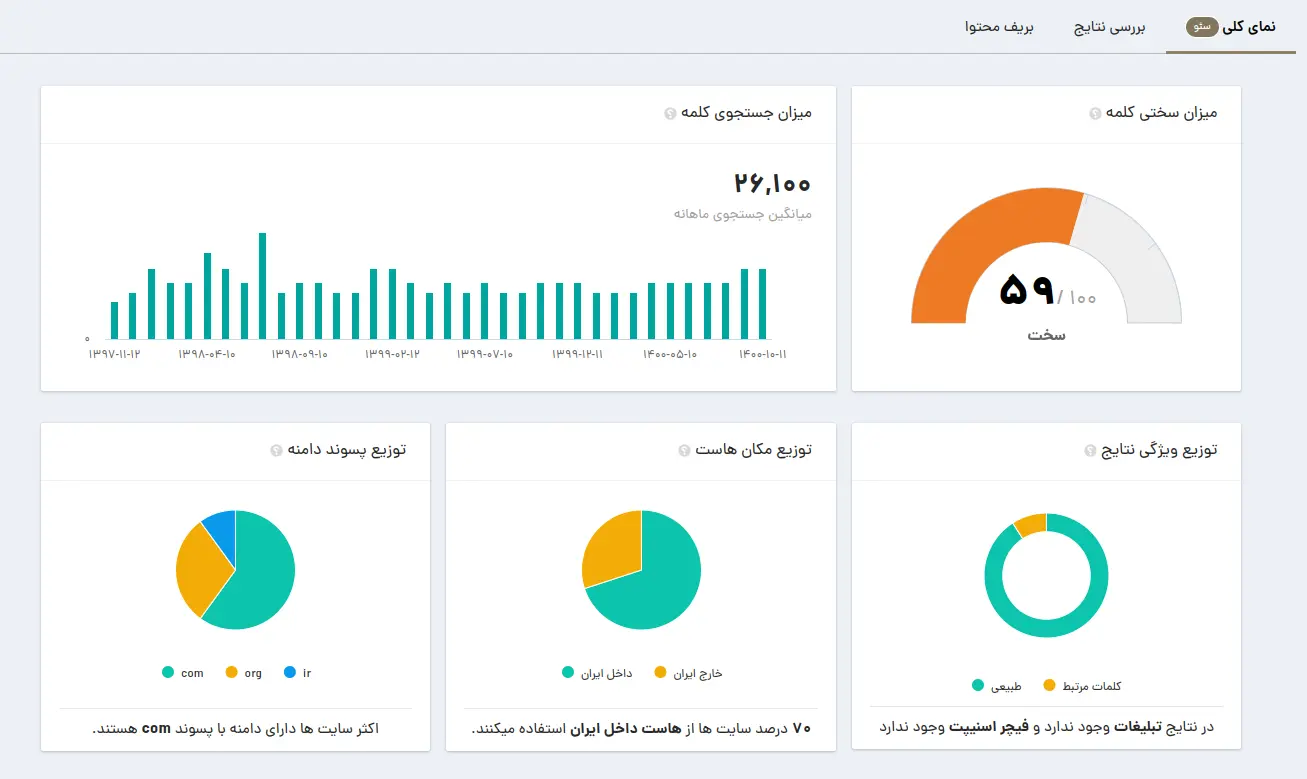
Task: Click the میانگین جستجوی ماهانه caption
Action: coord(742,214)
